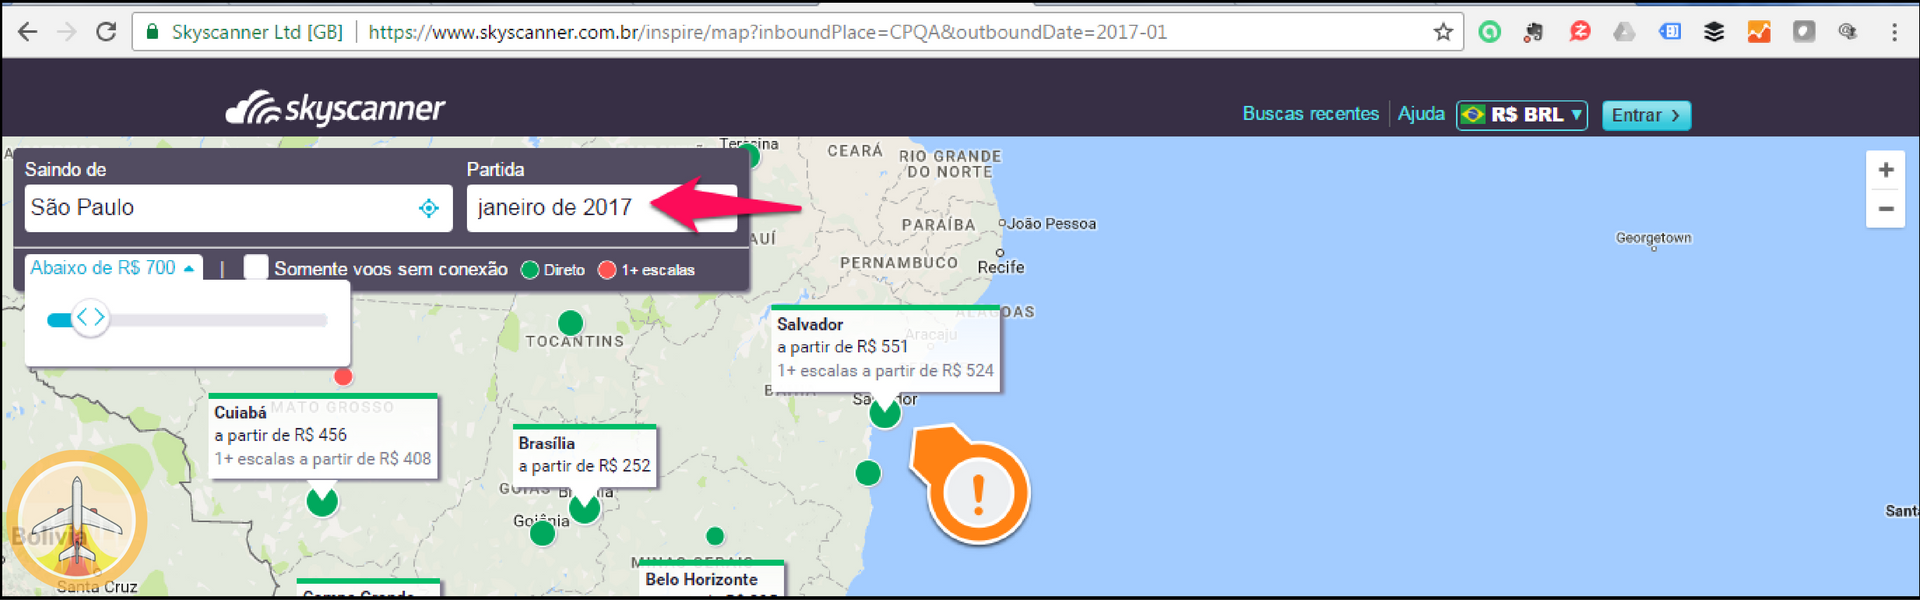Open the 'Ajuda' help link
The image size is (1920, 600).
tap(1420, 114)
